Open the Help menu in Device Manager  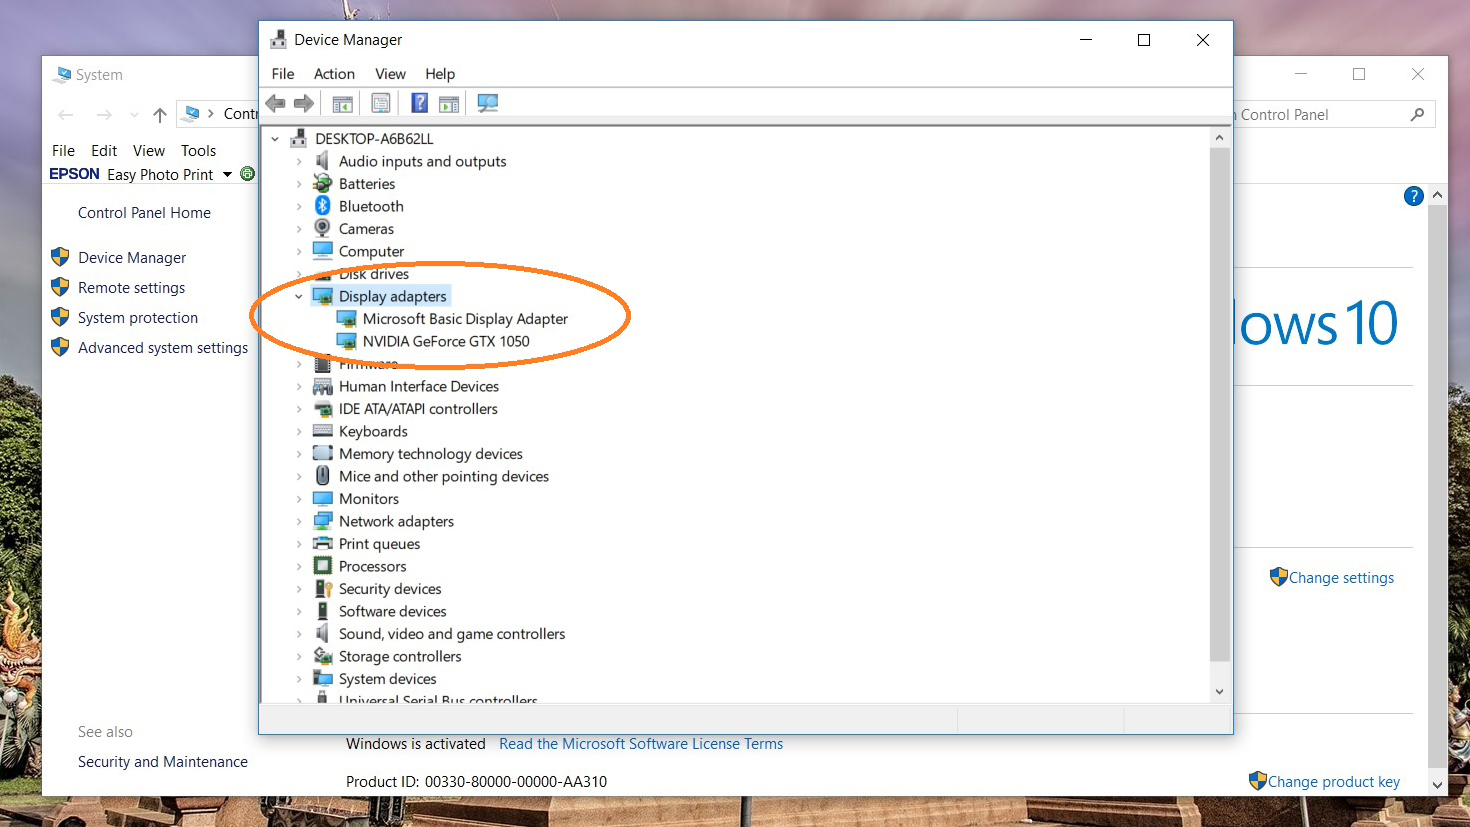click(x=440, y=74)
